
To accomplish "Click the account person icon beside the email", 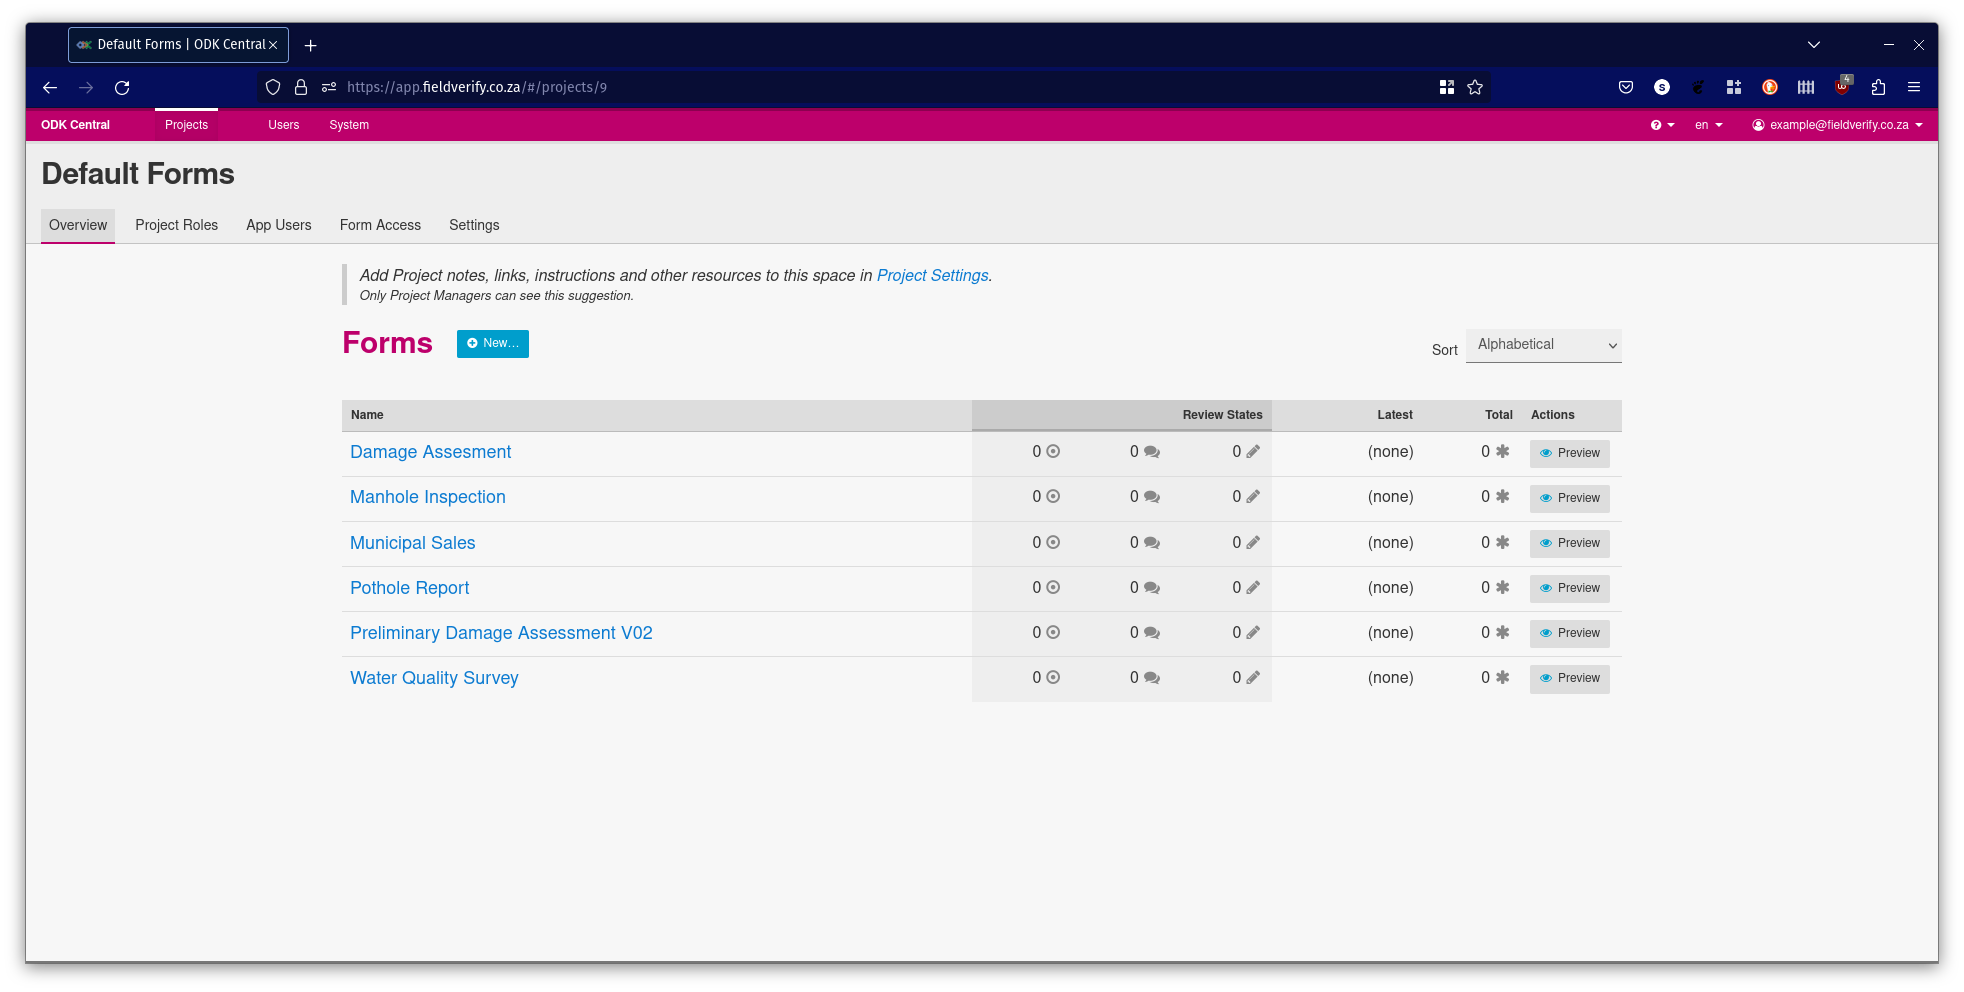I will pos(1758,125).
